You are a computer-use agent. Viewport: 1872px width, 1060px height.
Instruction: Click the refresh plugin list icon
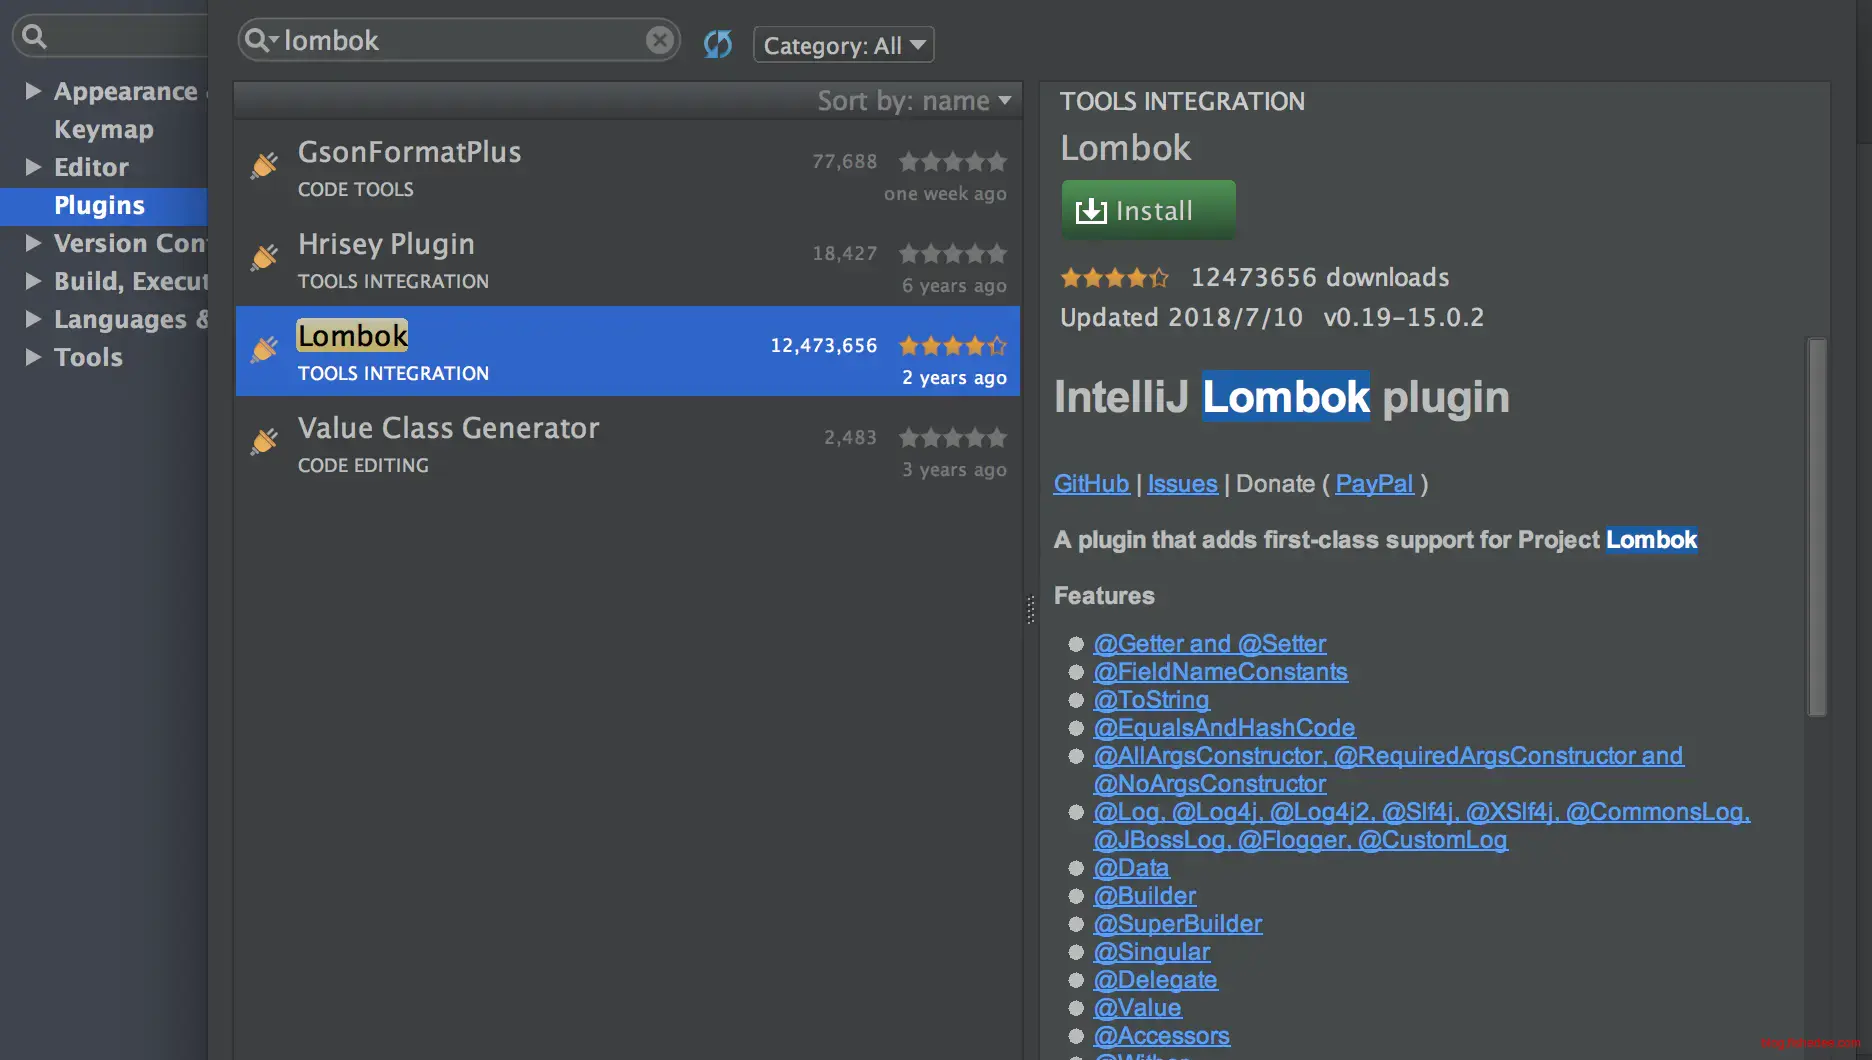click(x=717, y=44)
